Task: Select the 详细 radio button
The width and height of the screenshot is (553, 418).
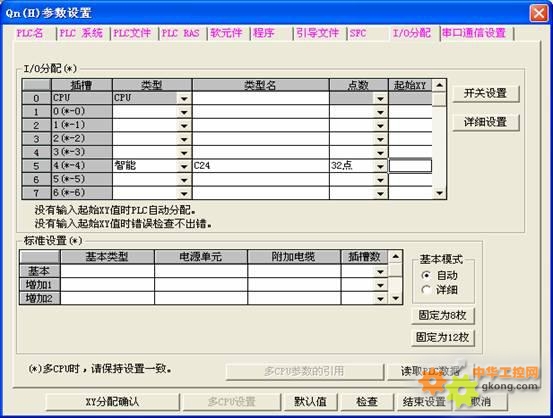Action: coord(426,290)
